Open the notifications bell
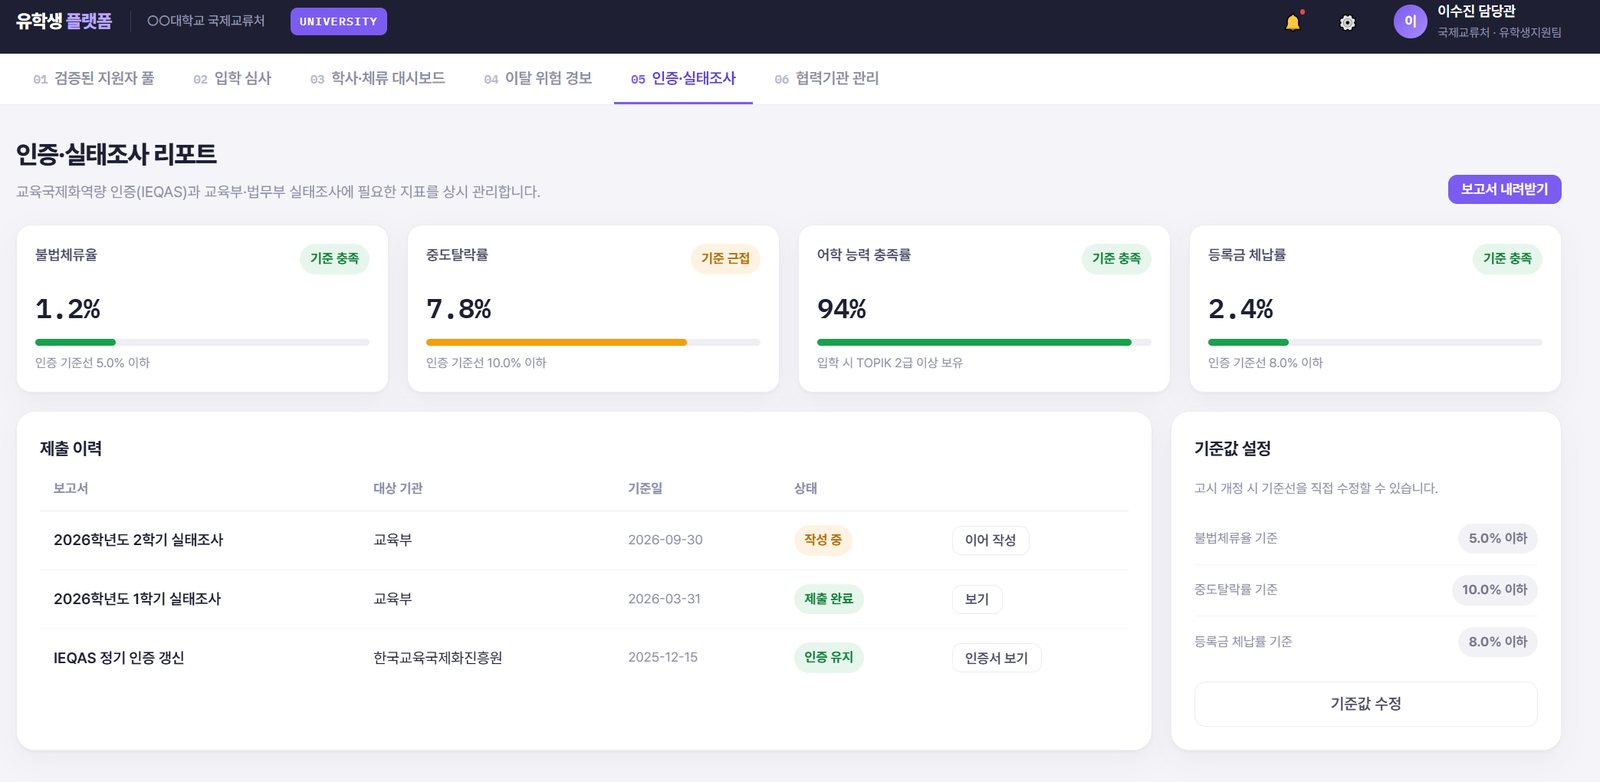Image resolution: width=1600 pixels, height=782 pixels. 1293,22
